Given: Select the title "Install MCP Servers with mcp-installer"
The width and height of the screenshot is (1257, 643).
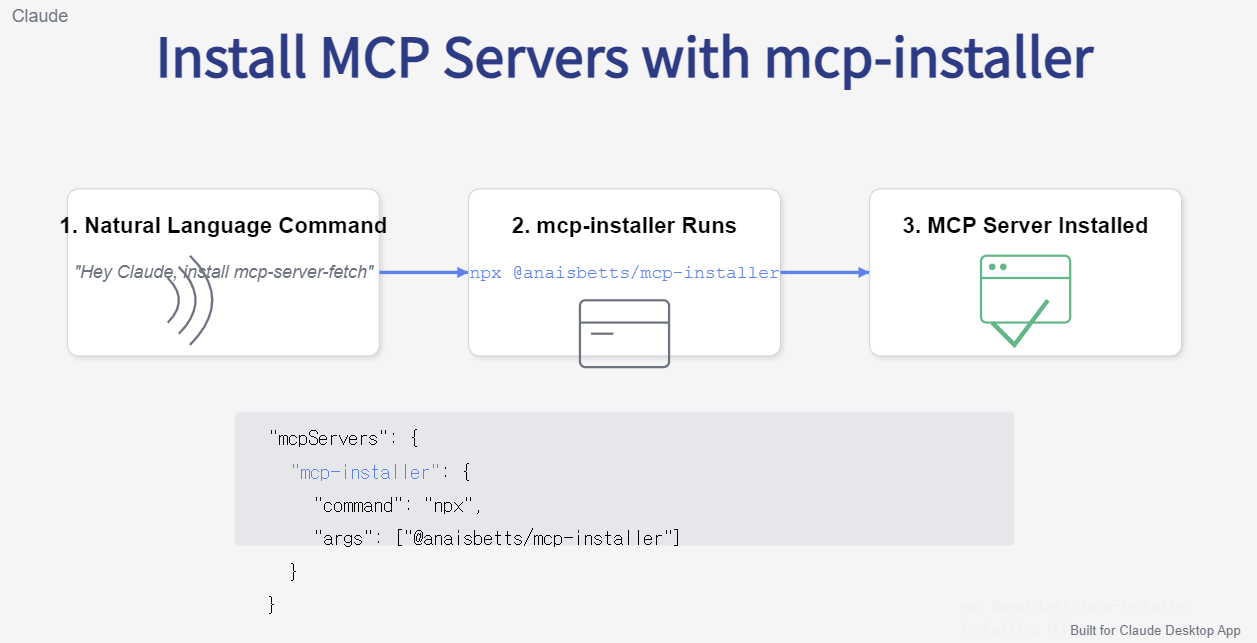Looking at the screenshot, I should point(625,58).
